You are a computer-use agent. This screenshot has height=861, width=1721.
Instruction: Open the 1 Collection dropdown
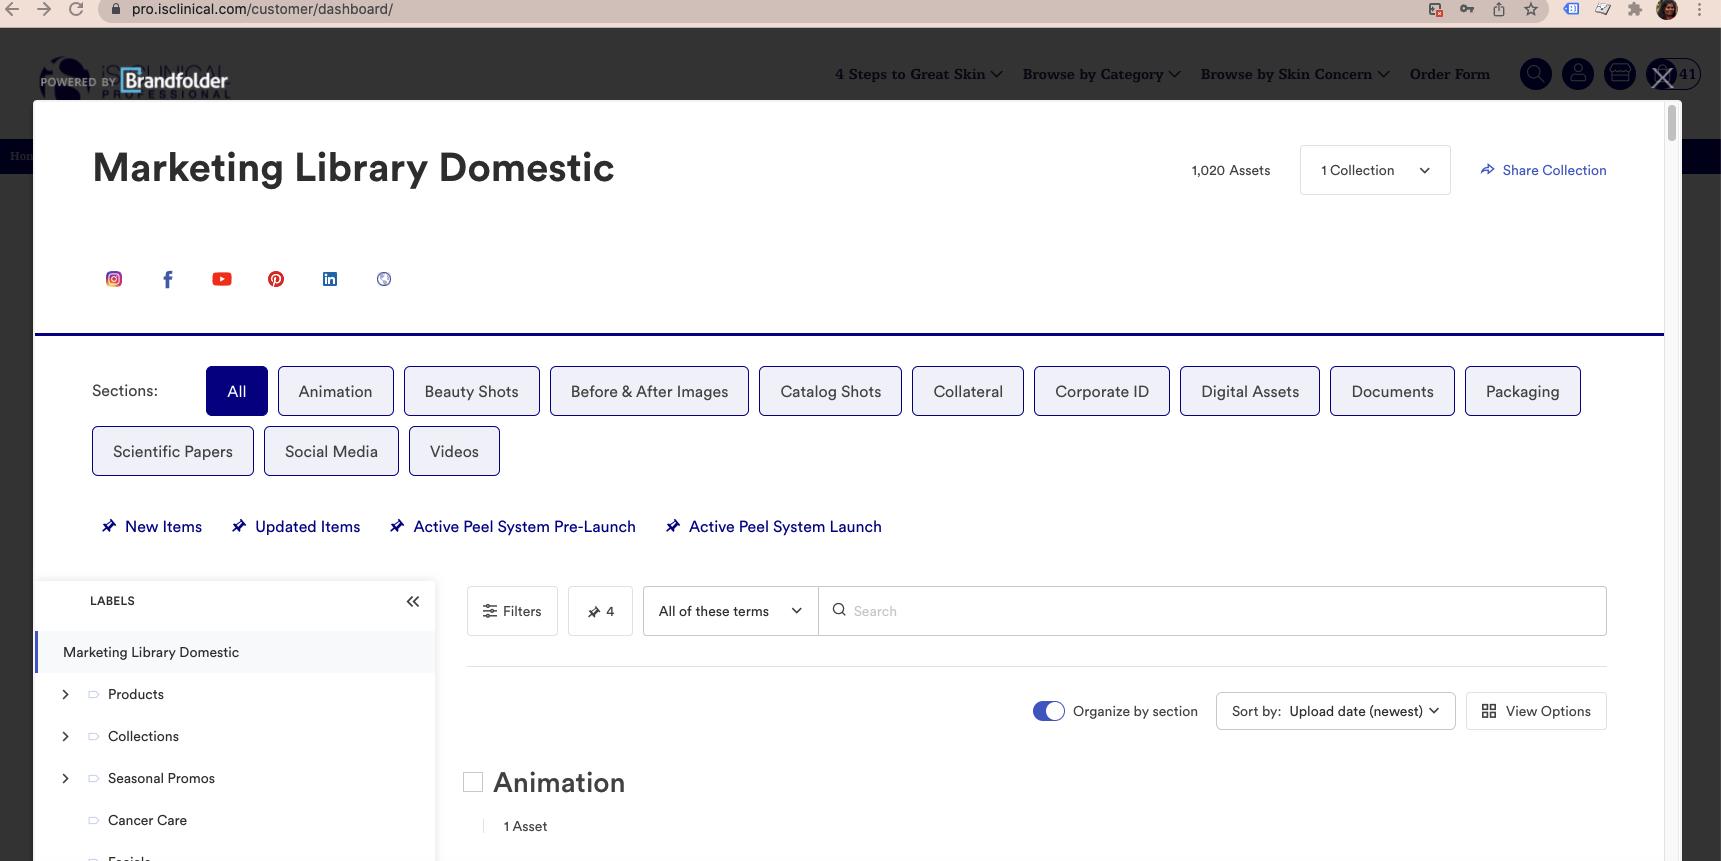1374,170
